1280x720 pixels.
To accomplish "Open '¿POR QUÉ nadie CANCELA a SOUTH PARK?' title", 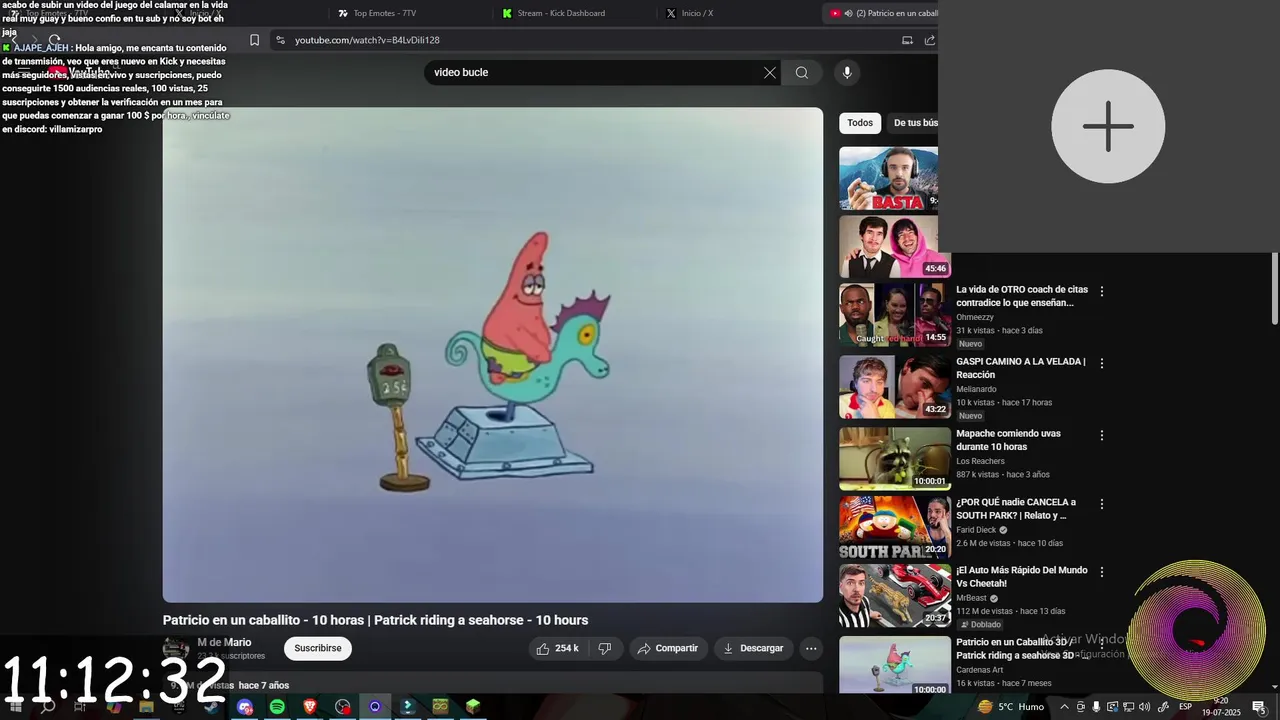I will coord(1016,509).
